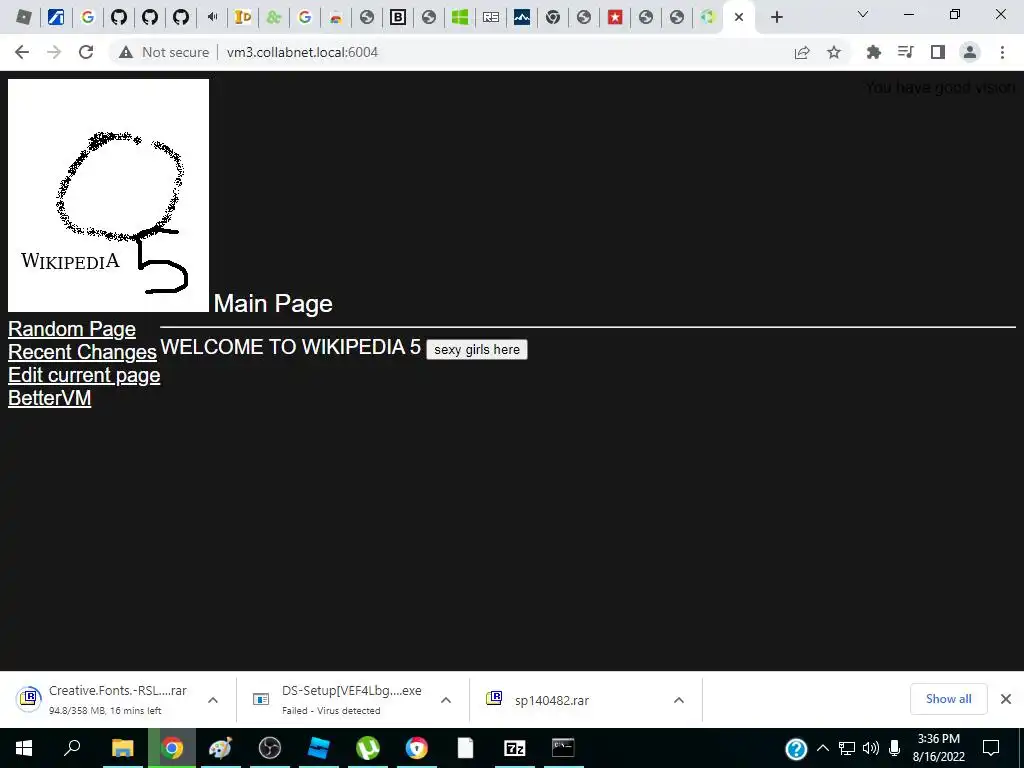1024x768 pixels.
Task: Open the Edit current page link
Action: (84, 376)
